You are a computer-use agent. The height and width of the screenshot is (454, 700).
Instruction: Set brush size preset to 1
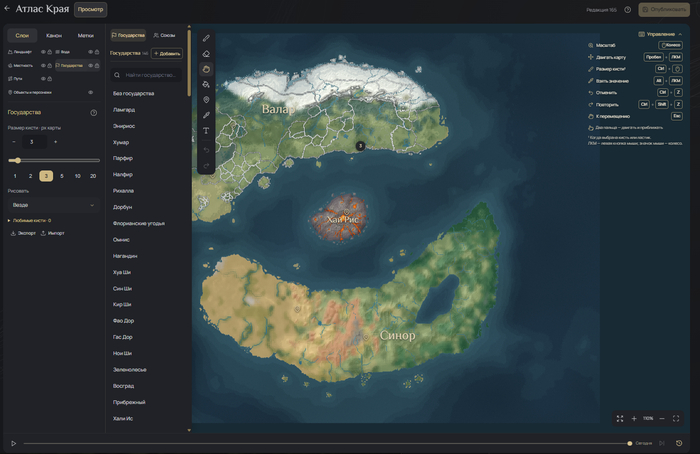(x=15, y=176)
